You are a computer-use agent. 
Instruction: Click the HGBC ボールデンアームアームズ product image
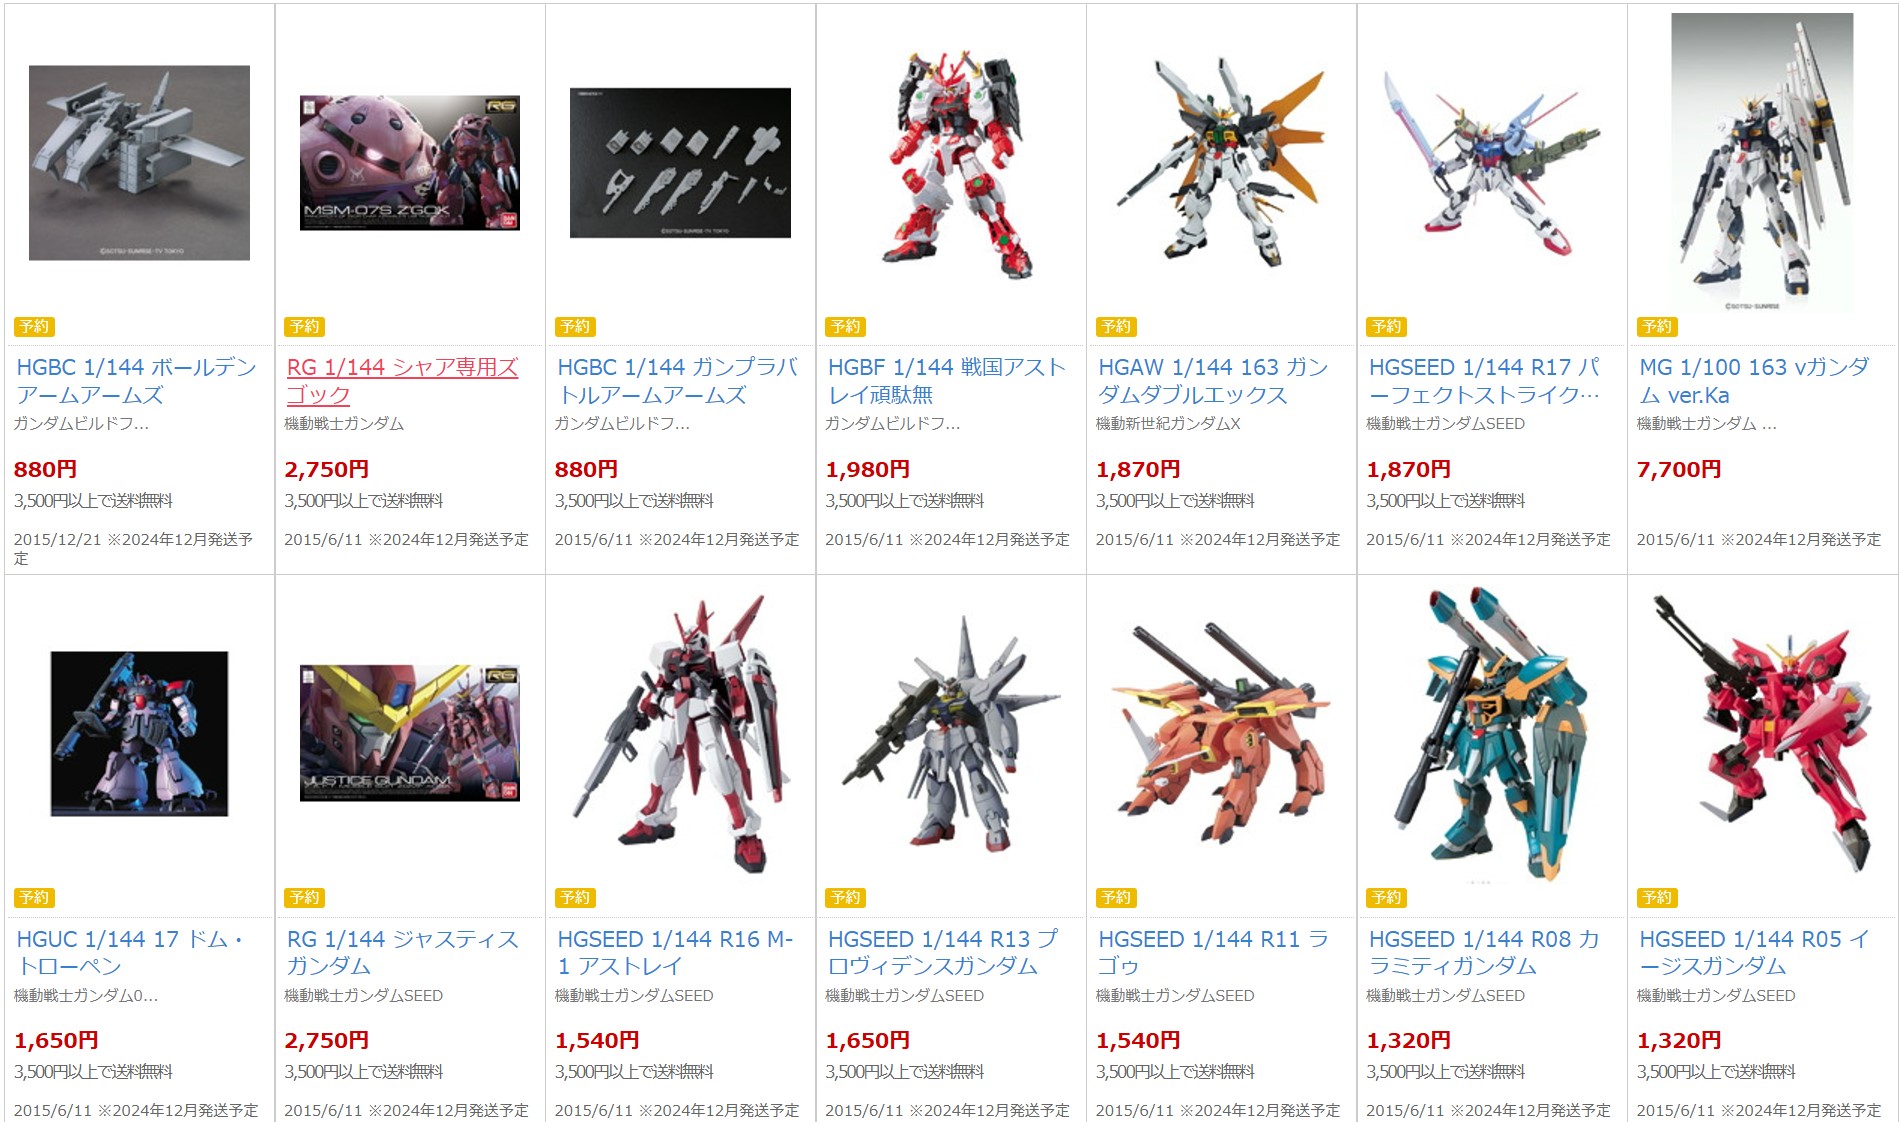139,163
